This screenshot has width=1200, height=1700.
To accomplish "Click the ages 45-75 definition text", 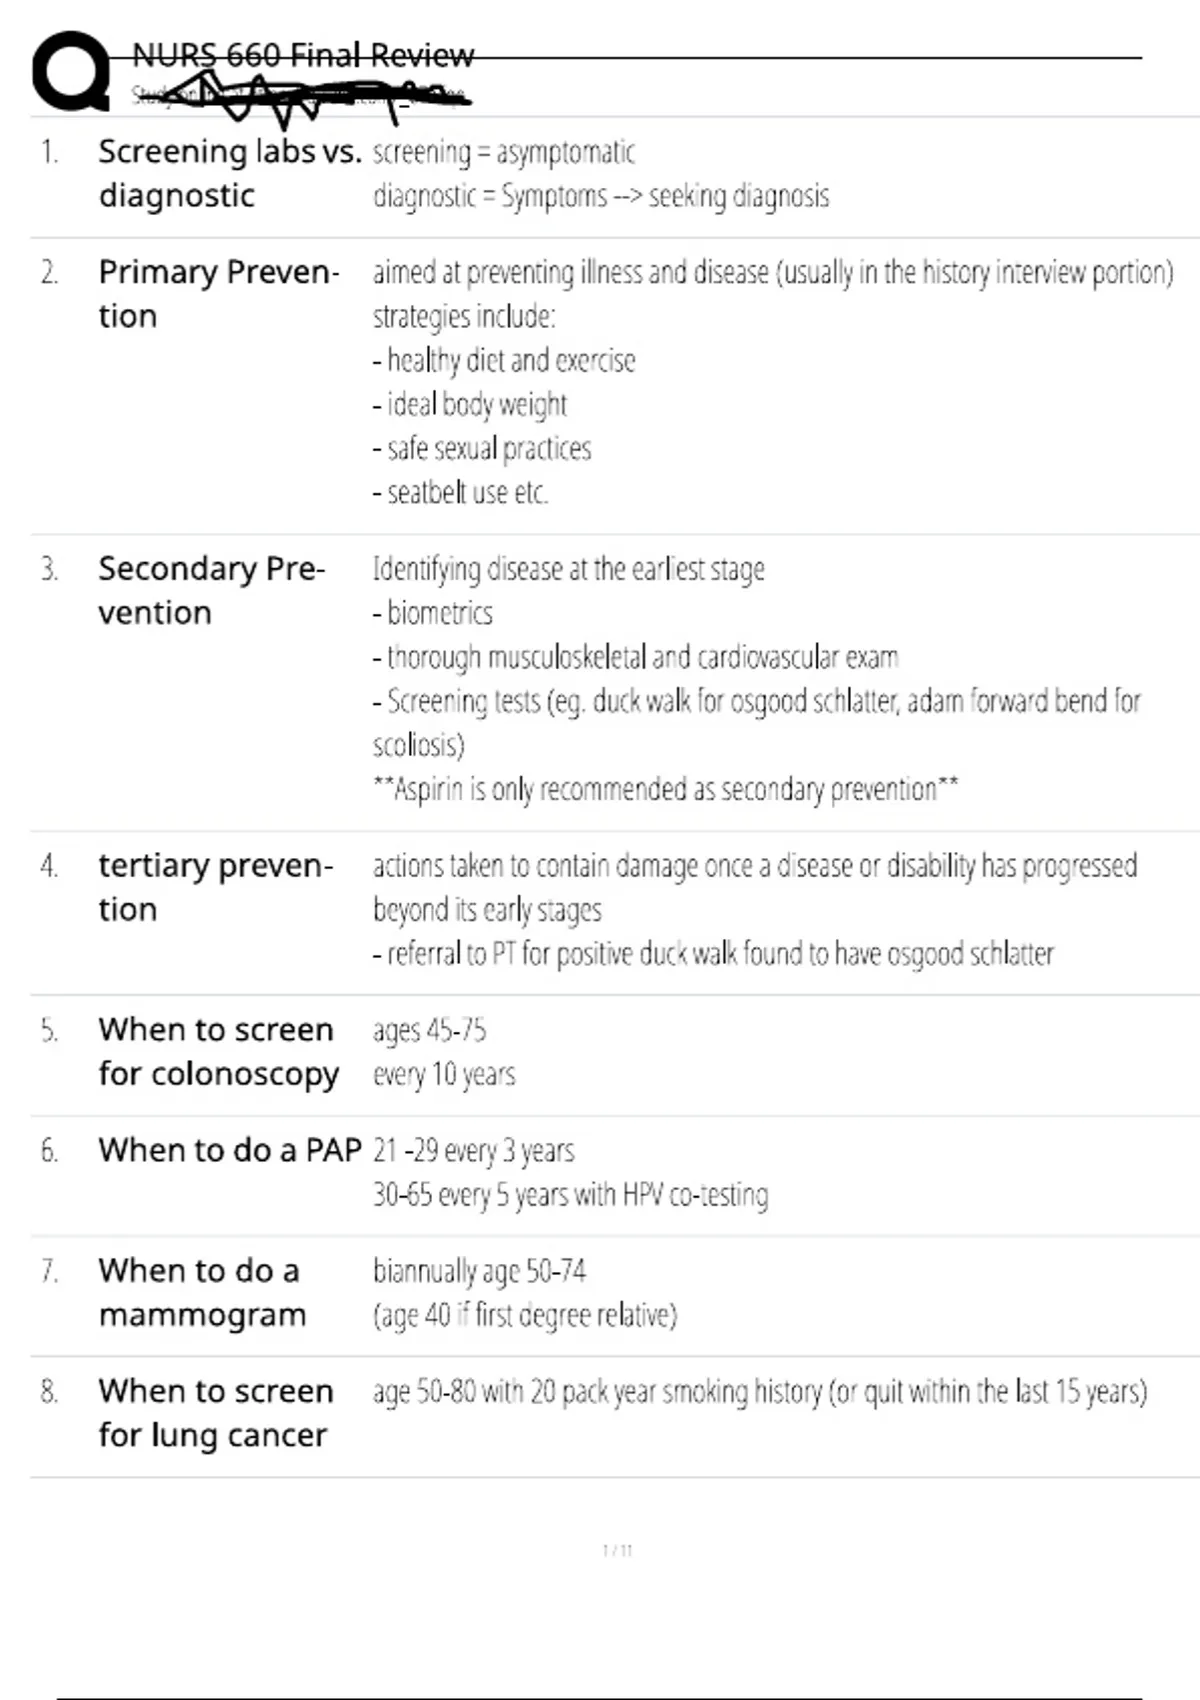I will click(x=429, y=1030).
